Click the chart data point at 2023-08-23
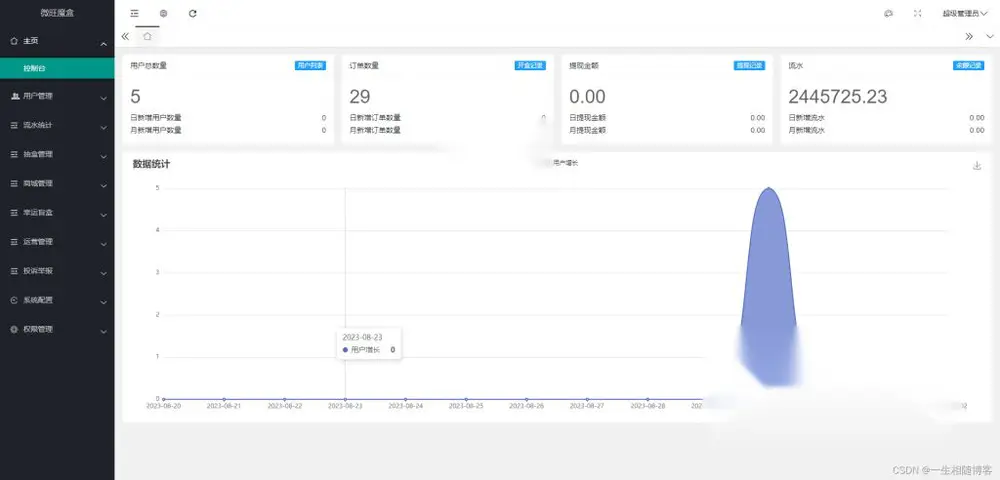This screenshot has height=480, width=1000. coord(345,399)
